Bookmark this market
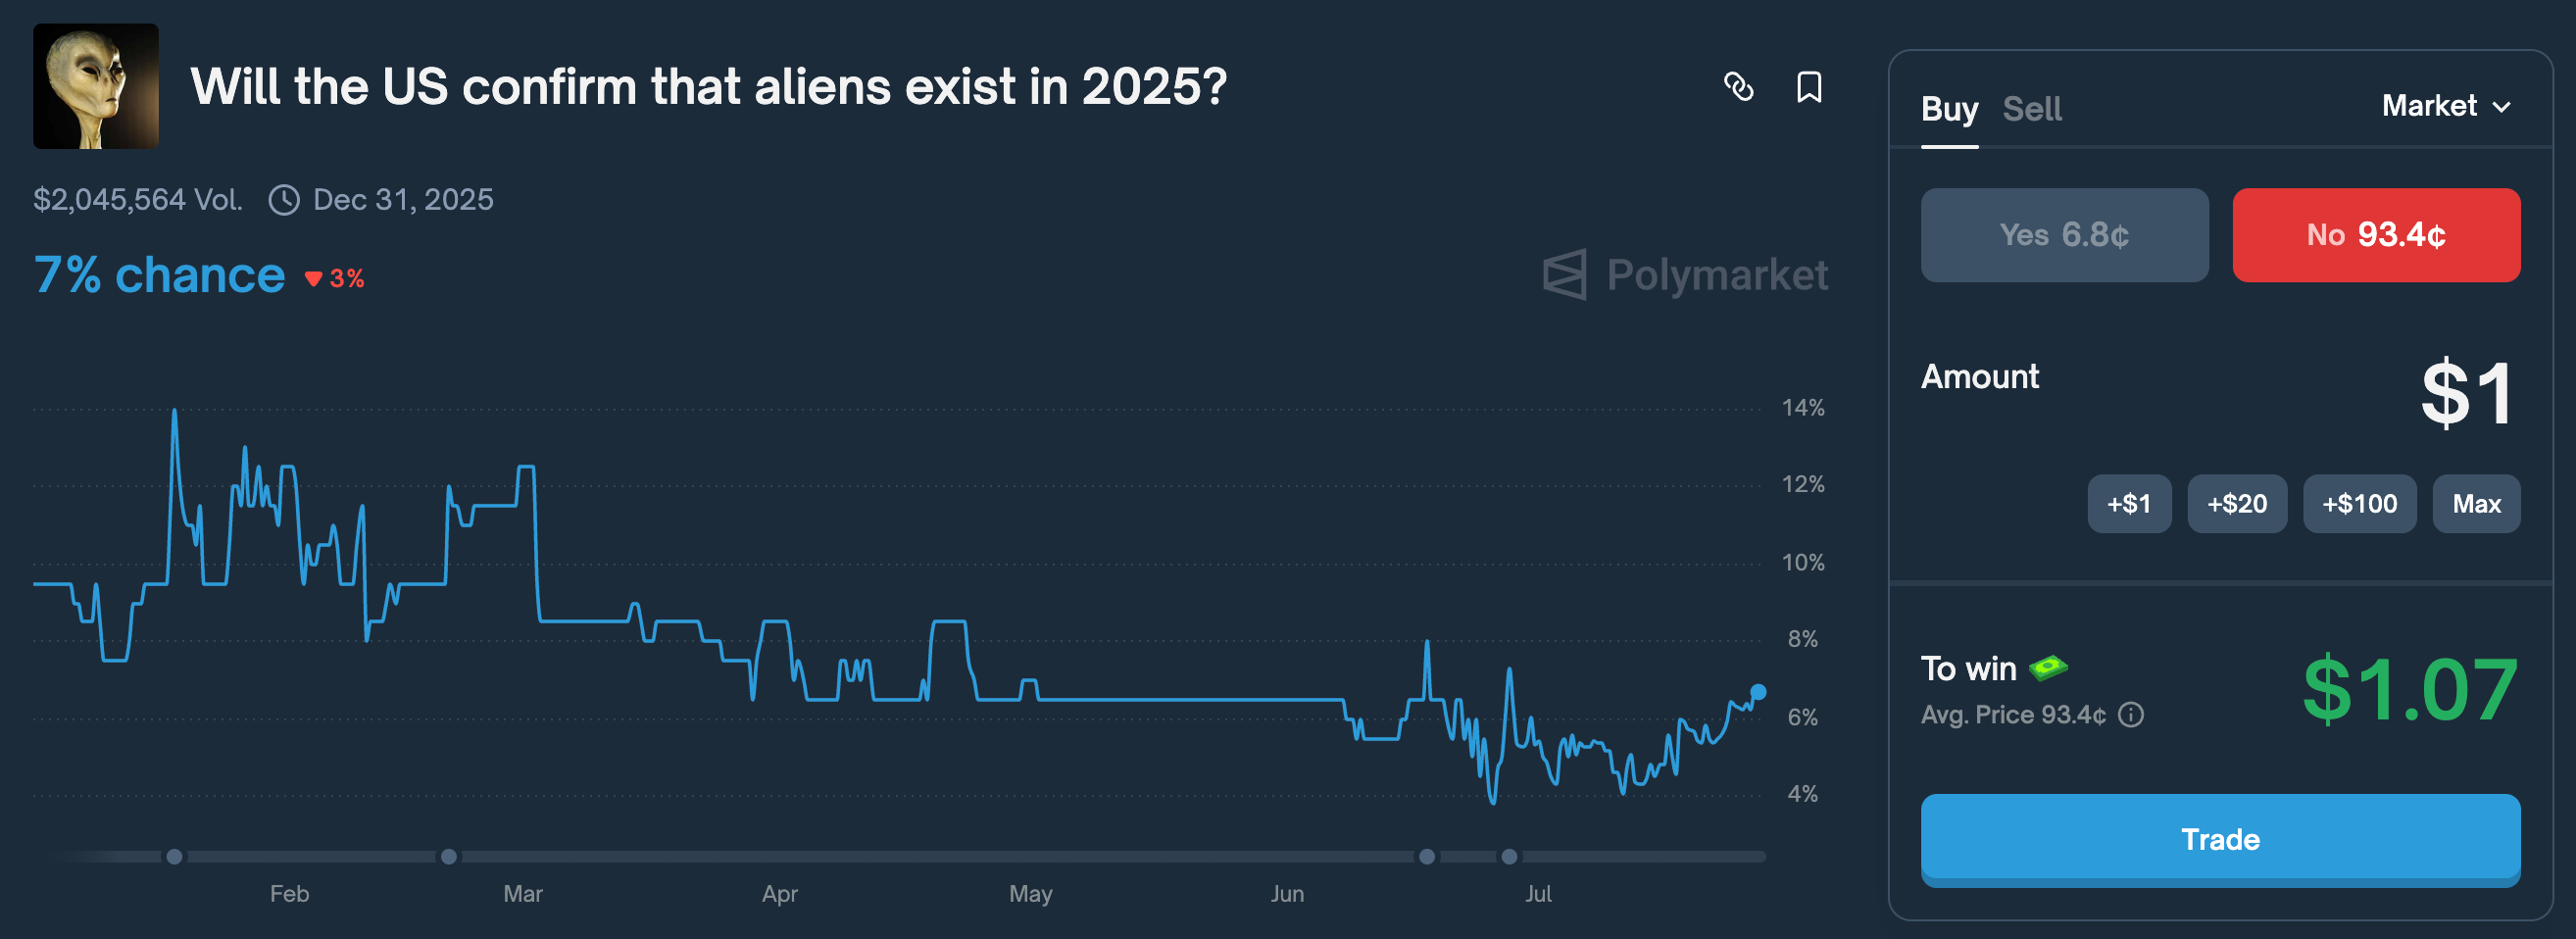This screenshot has width=2576, height=939. pos(1808,87)
